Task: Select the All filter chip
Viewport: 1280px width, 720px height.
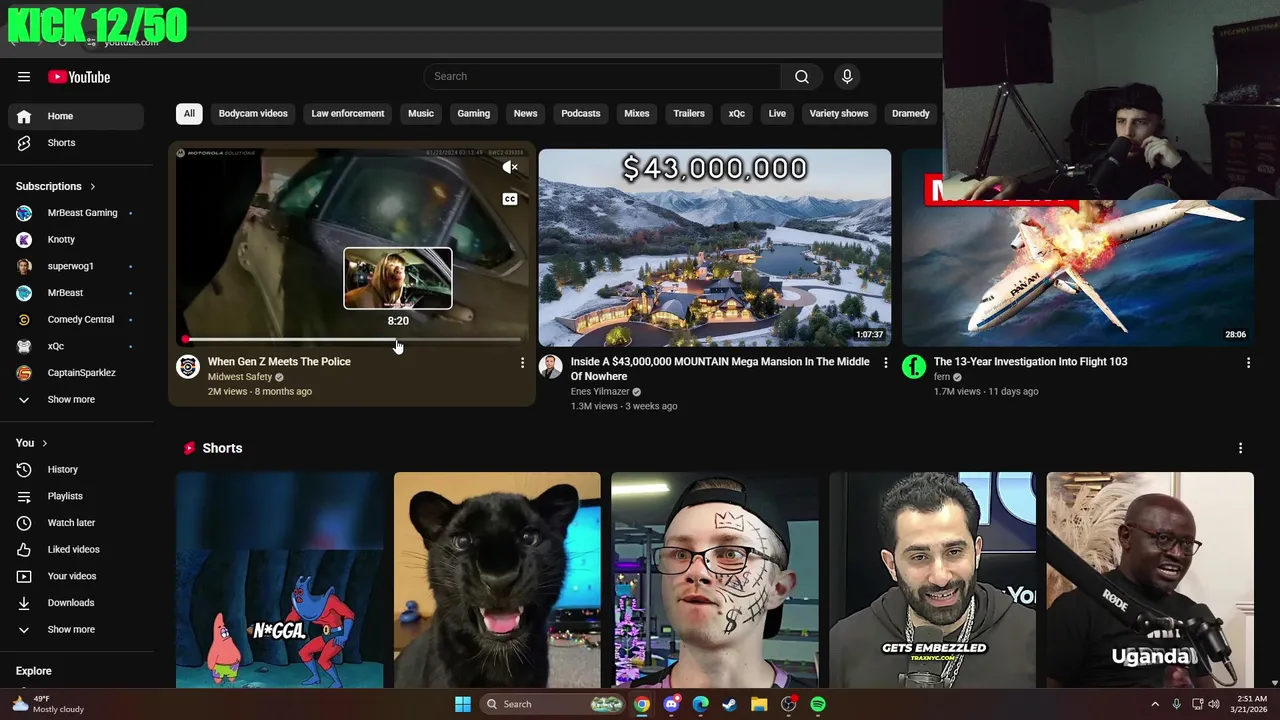Action: pyautogui.click(x=189, y=114)
